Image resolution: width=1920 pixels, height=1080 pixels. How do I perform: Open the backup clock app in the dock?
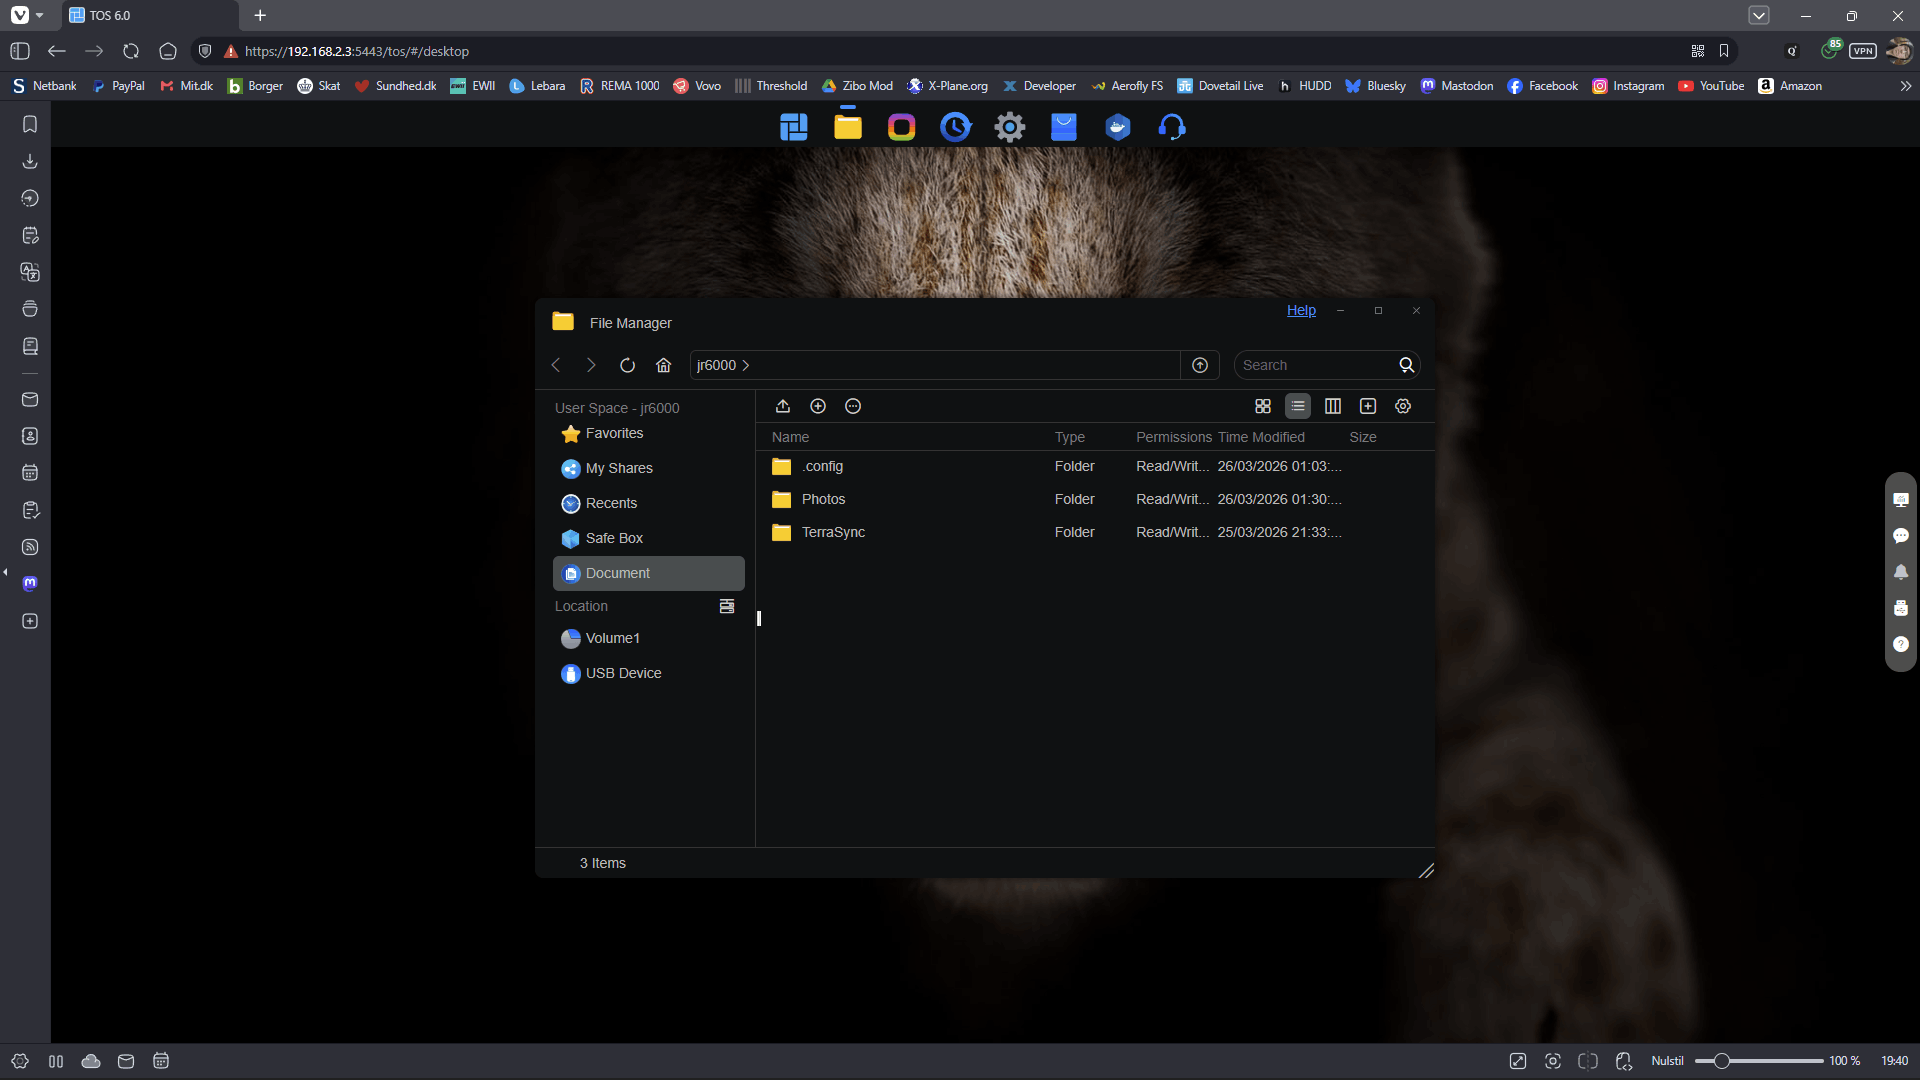coord(955,127)
